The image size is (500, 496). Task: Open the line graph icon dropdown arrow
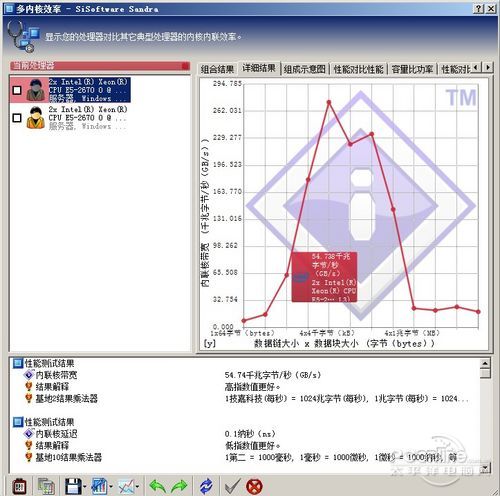pos(137,487)
